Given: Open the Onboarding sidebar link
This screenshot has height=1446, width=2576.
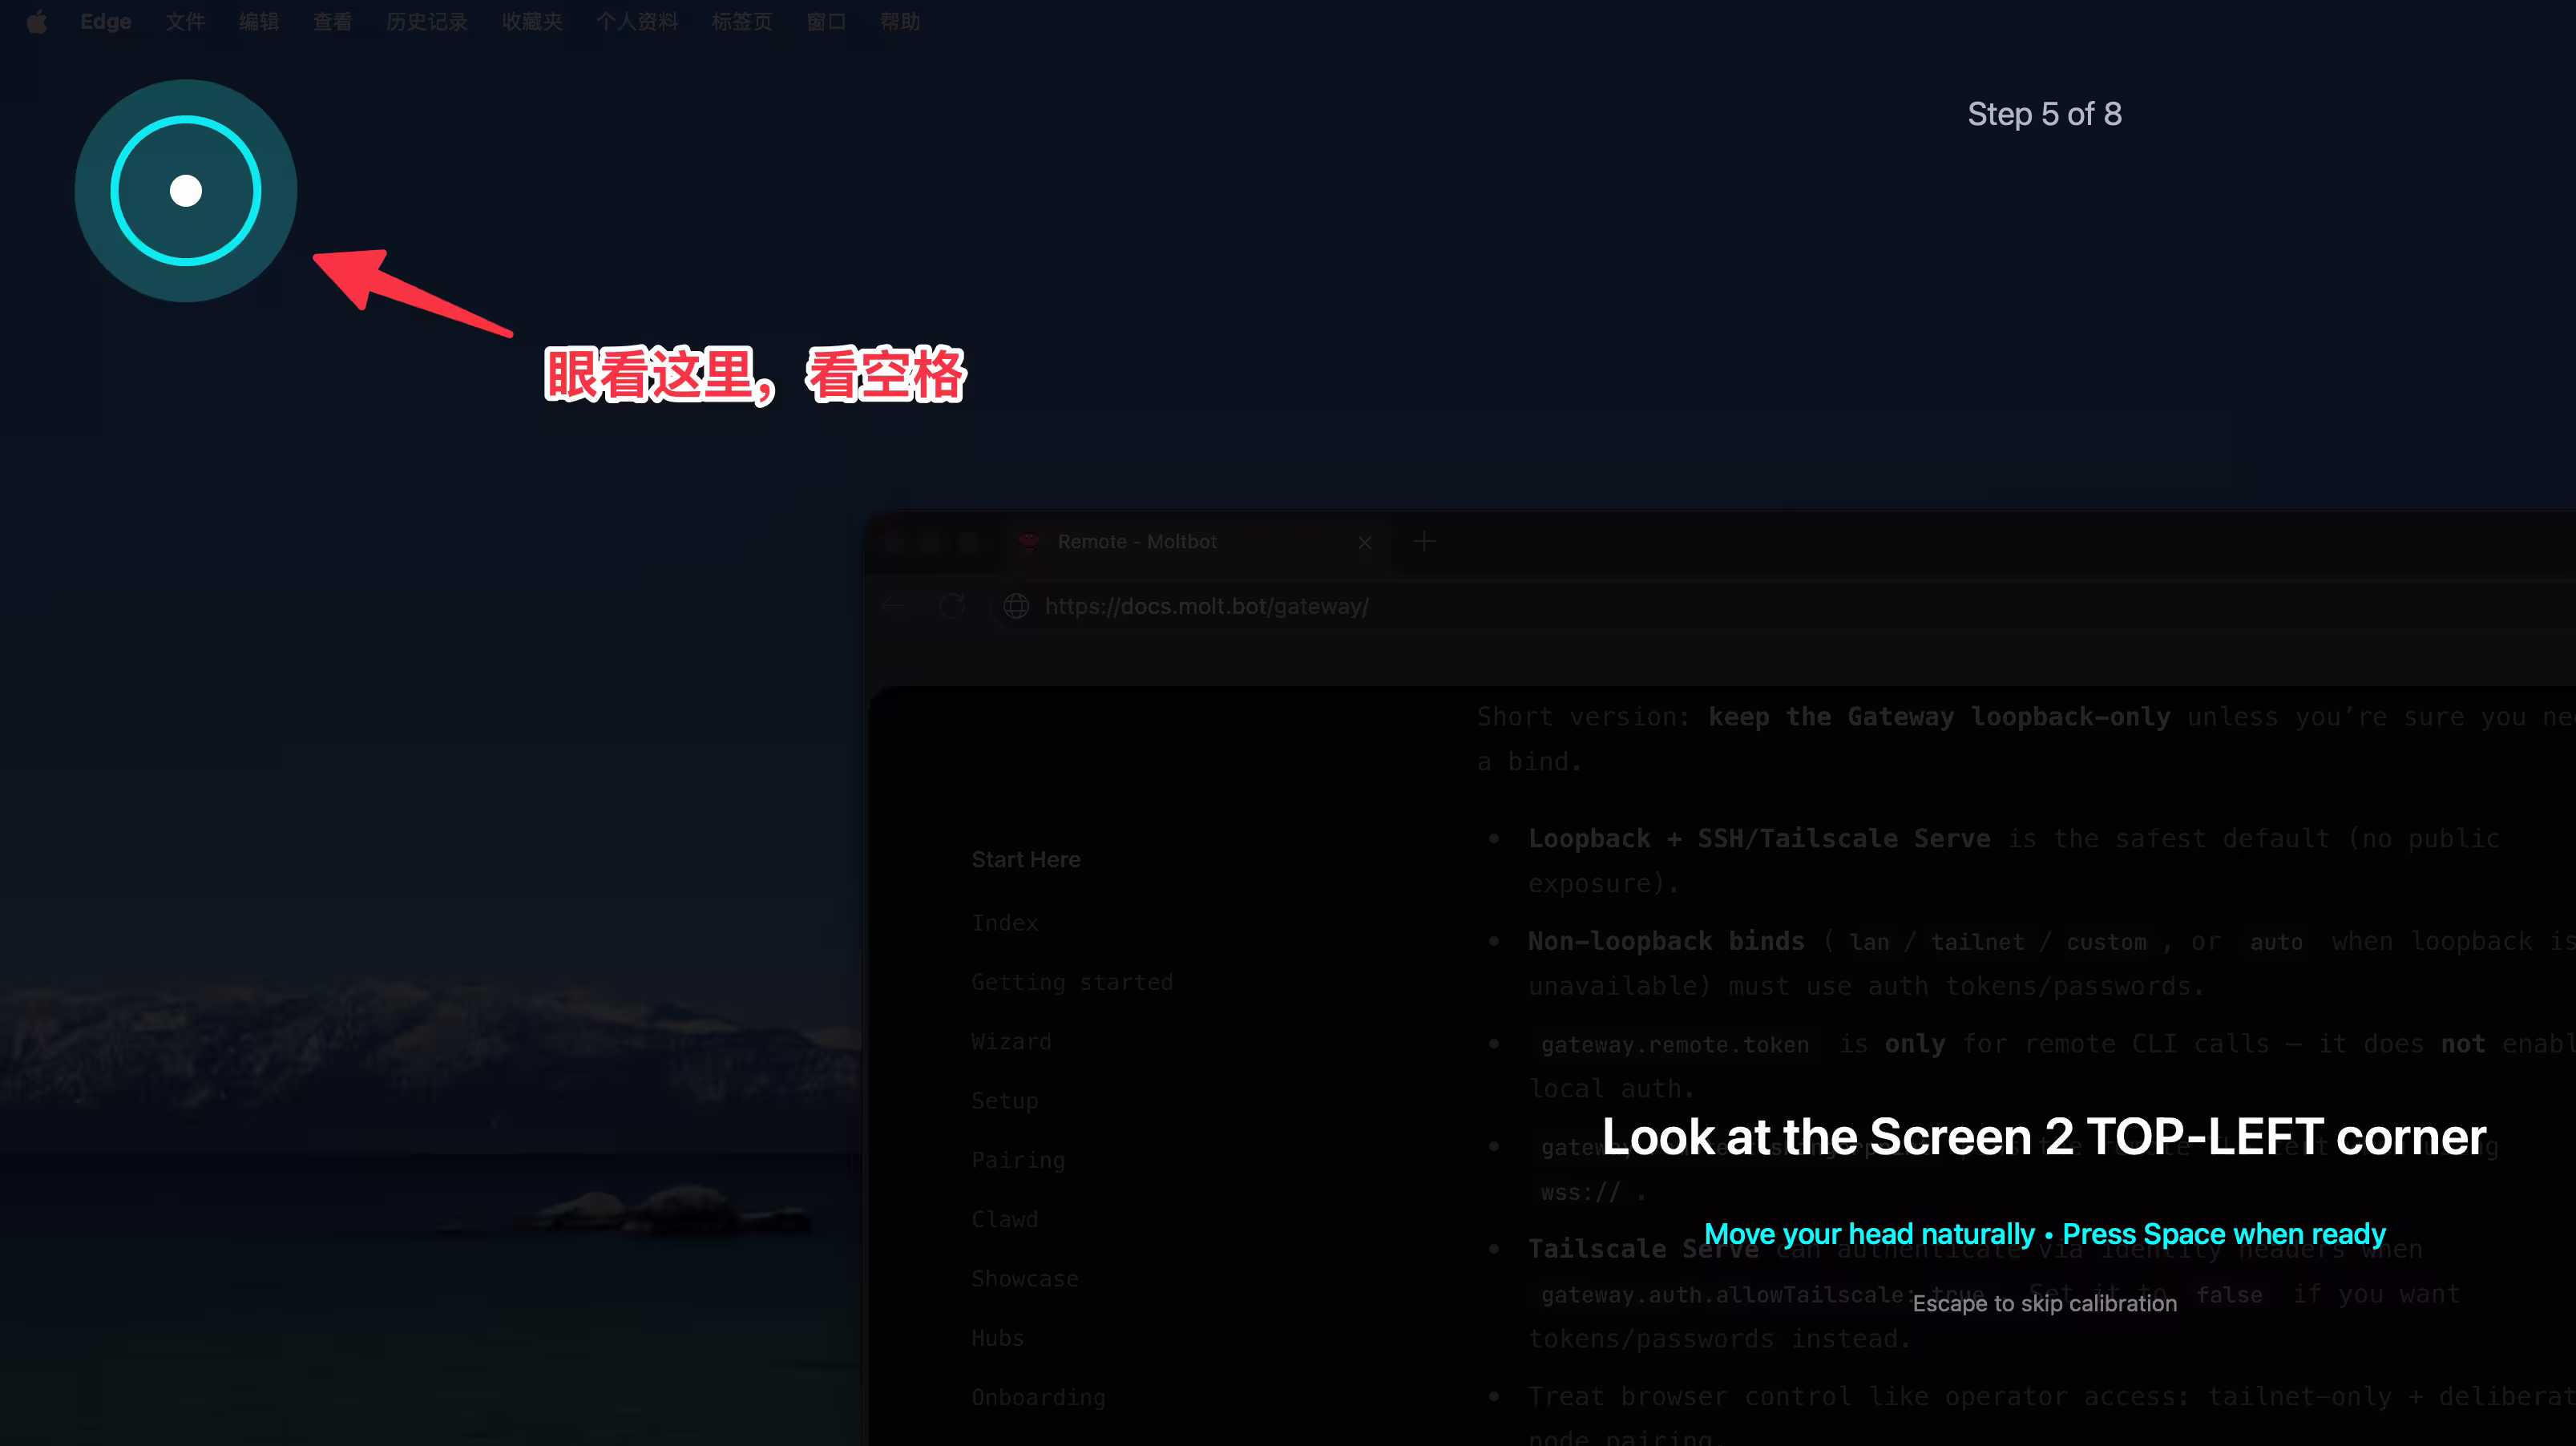Looking at the screenshot, I should (1038, 1397).
